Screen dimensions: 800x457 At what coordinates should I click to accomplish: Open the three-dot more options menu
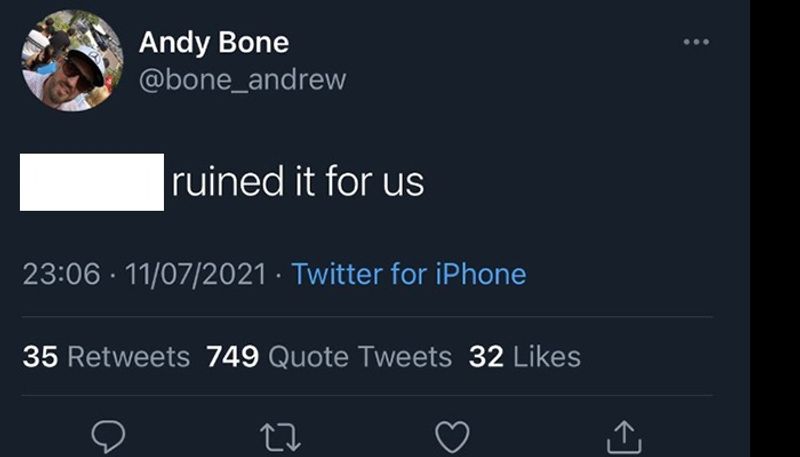pos(695,42)
